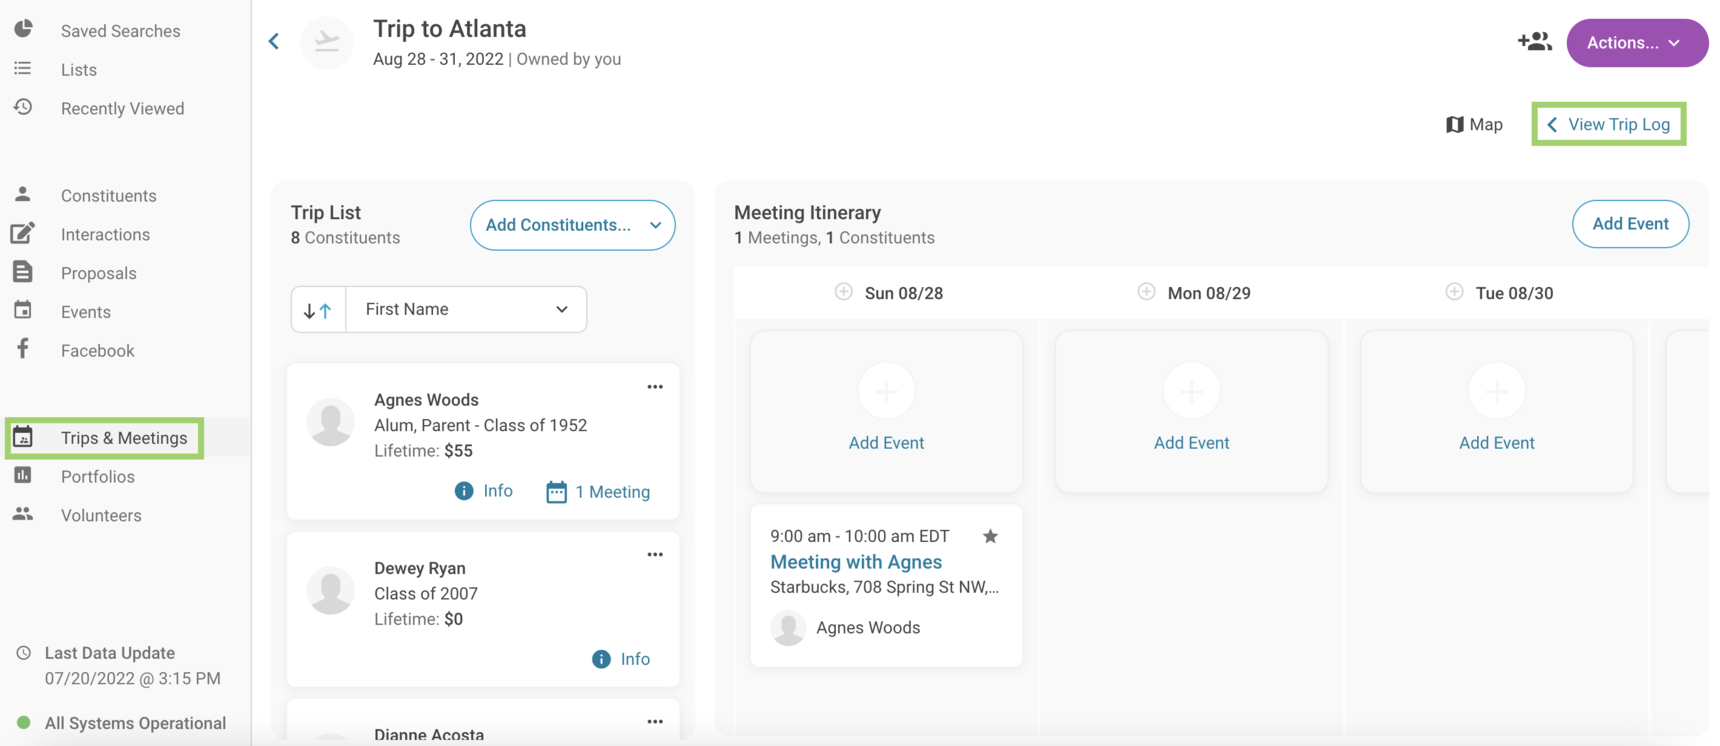Screen dimensions: 1720x746
Task: Click the Interactions pencil icon
Action: (x=23, y=233)
